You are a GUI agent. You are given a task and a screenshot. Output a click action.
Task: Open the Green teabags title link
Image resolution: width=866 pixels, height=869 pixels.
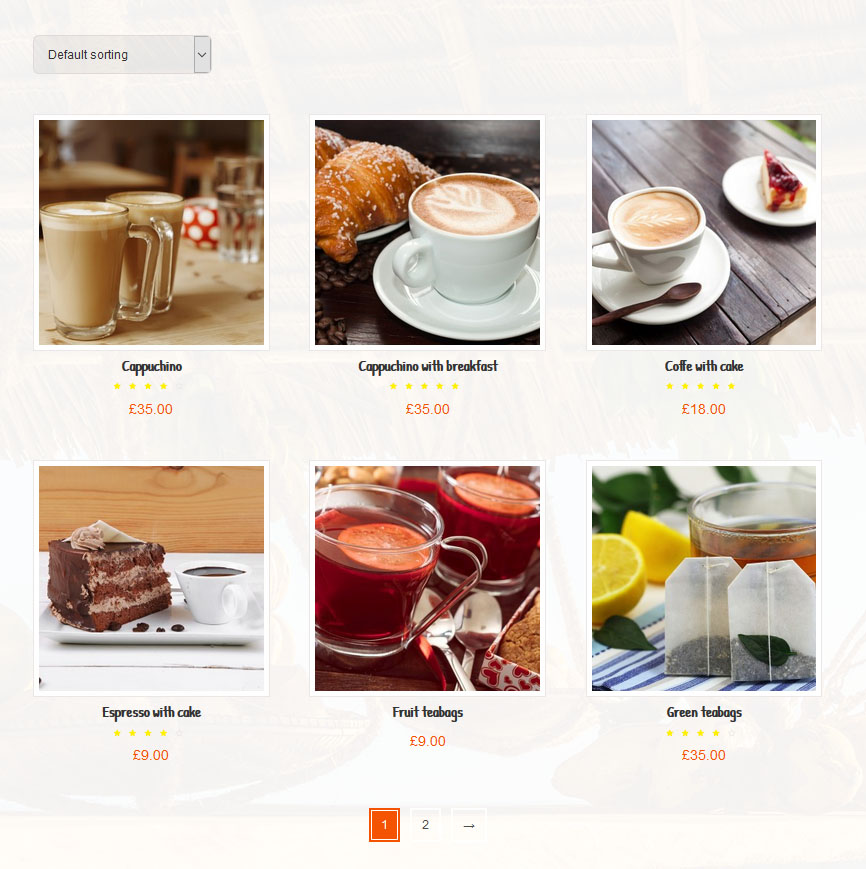pyautogui.click(x=704, y=712)
